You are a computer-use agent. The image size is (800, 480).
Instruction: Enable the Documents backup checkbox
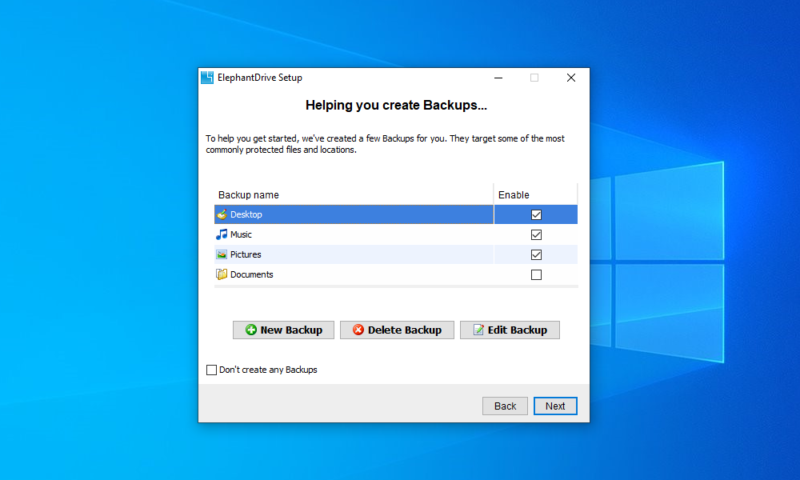536,275
